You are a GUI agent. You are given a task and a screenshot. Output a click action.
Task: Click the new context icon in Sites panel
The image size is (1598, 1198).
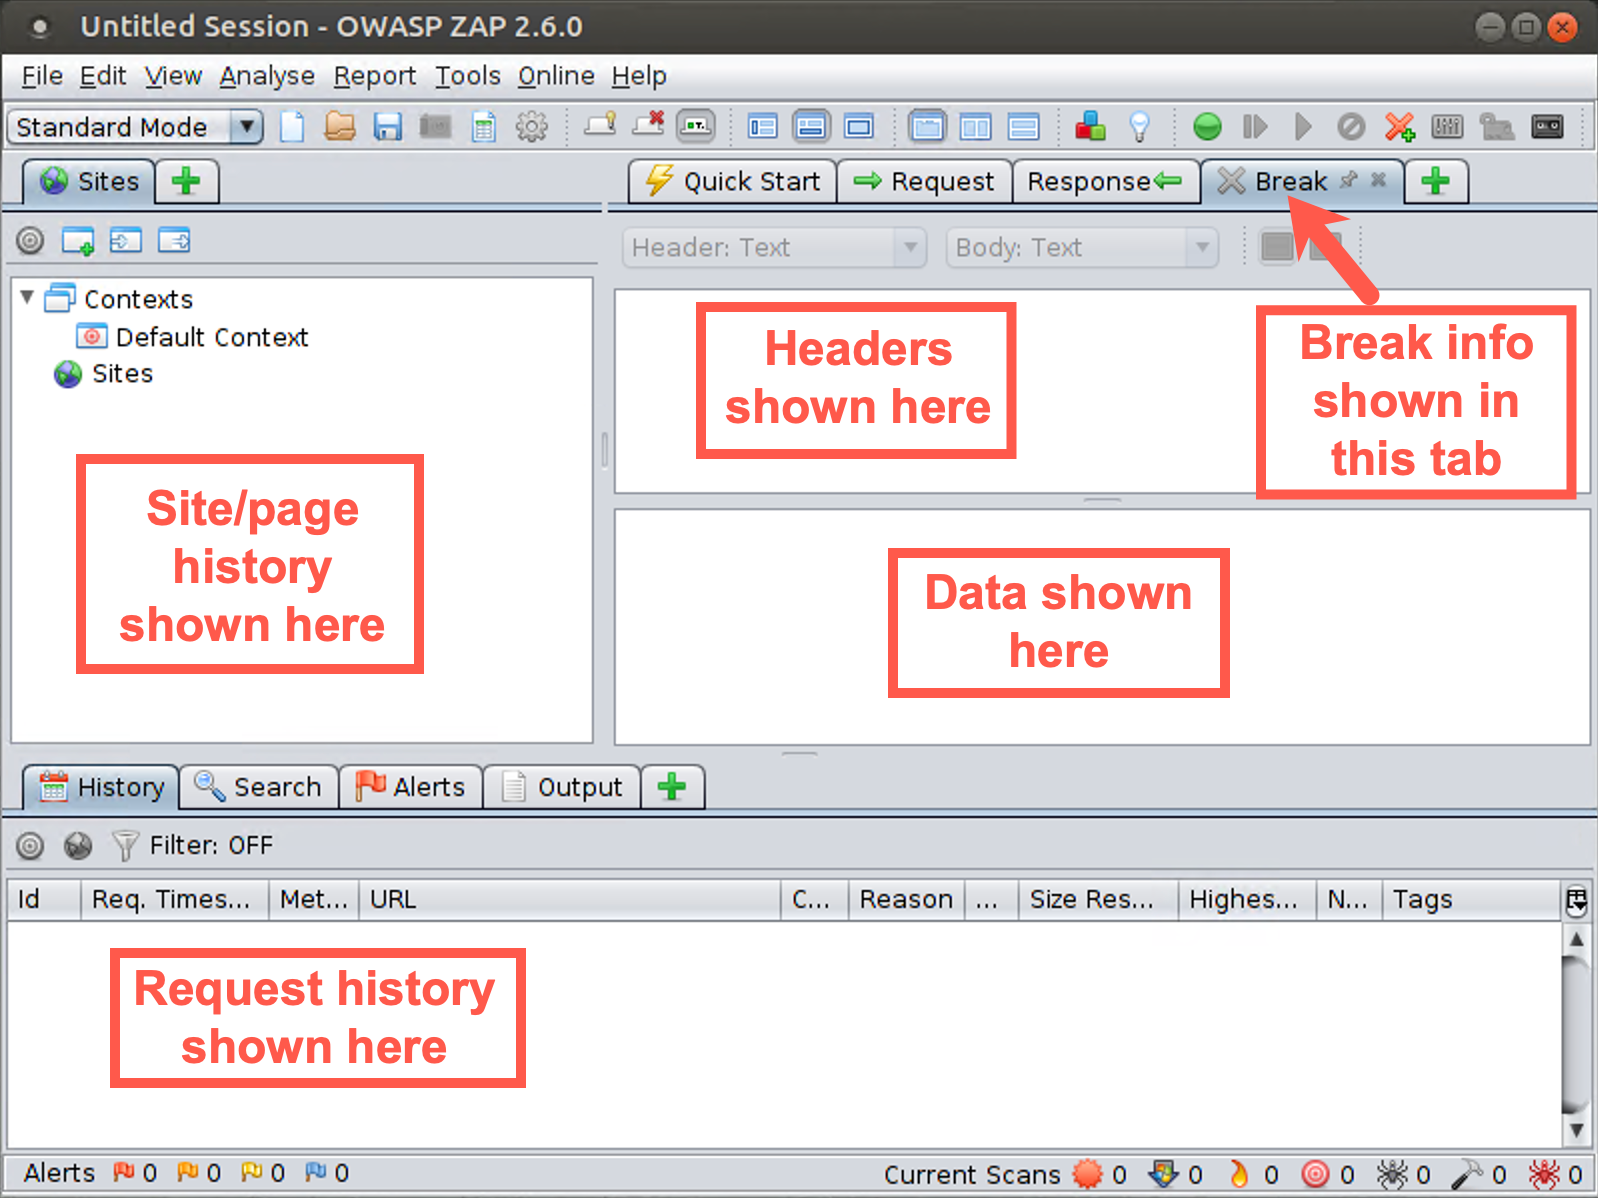(78, 241)
